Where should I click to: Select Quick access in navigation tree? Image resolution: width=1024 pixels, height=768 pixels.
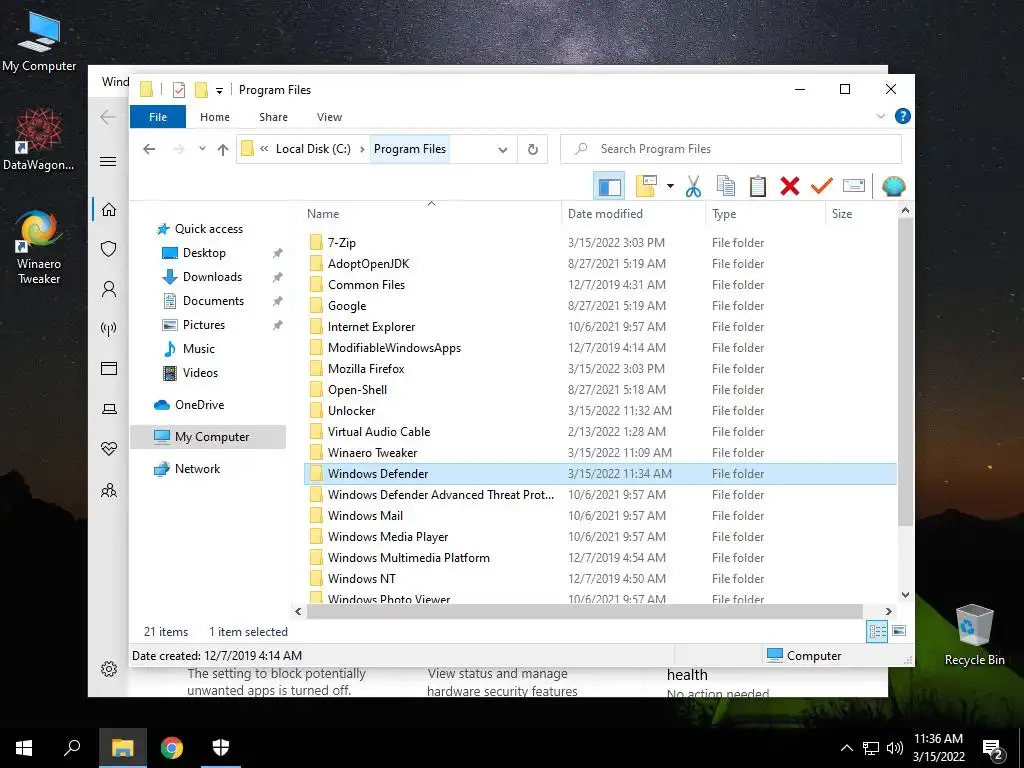point(208,229)
